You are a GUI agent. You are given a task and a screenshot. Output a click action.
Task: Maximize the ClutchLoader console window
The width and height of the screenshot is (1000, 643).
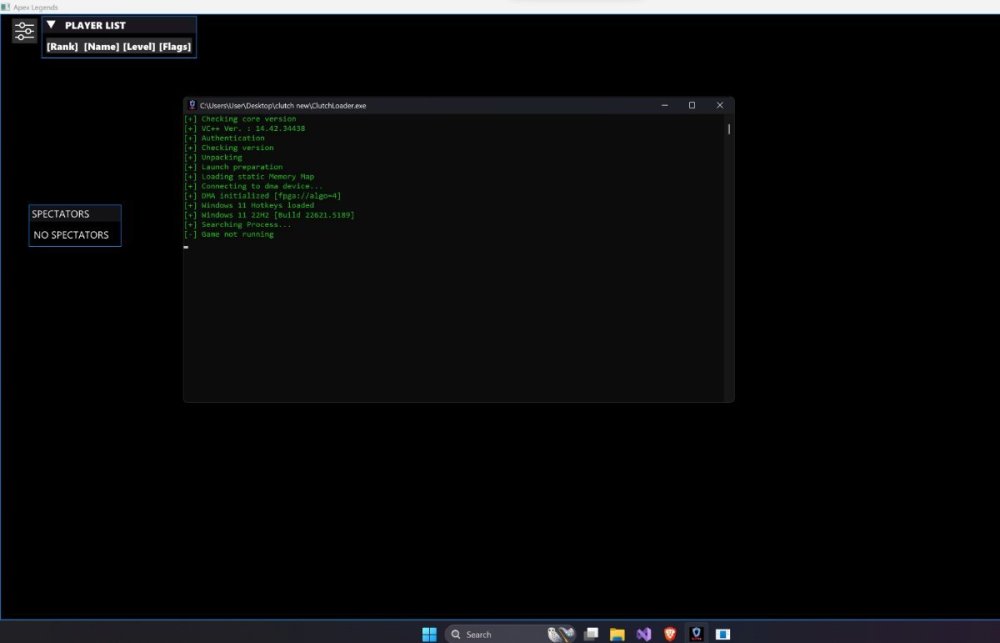pyautogui.click(x=691, y=105)
